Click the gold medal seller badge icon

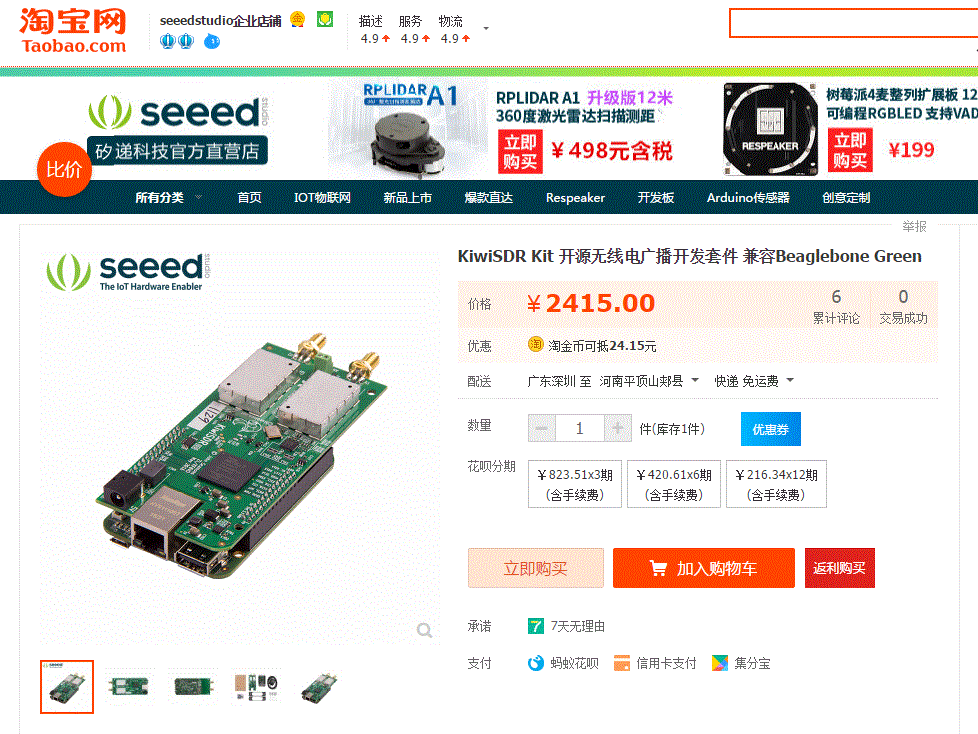298,19
